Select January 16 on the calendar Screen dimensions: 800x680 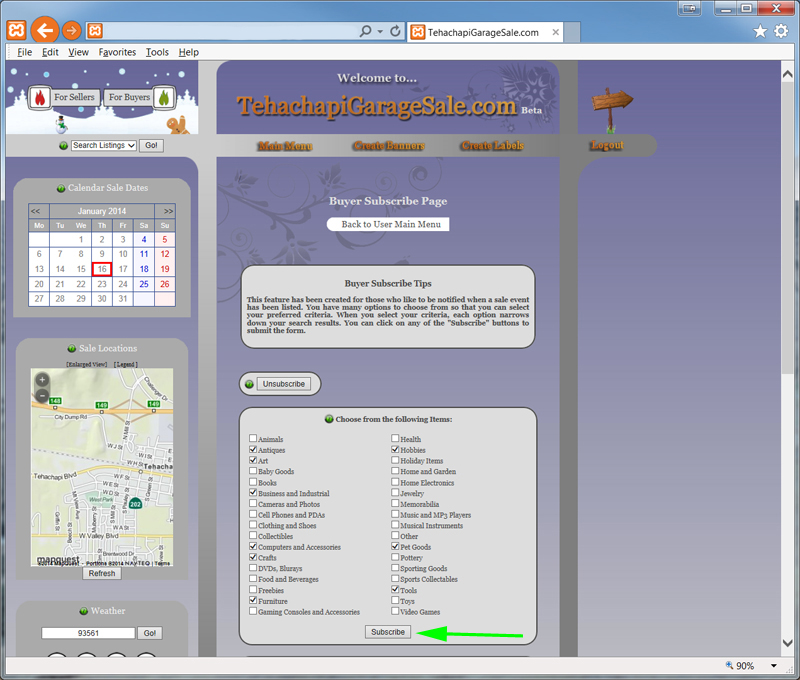102,269
